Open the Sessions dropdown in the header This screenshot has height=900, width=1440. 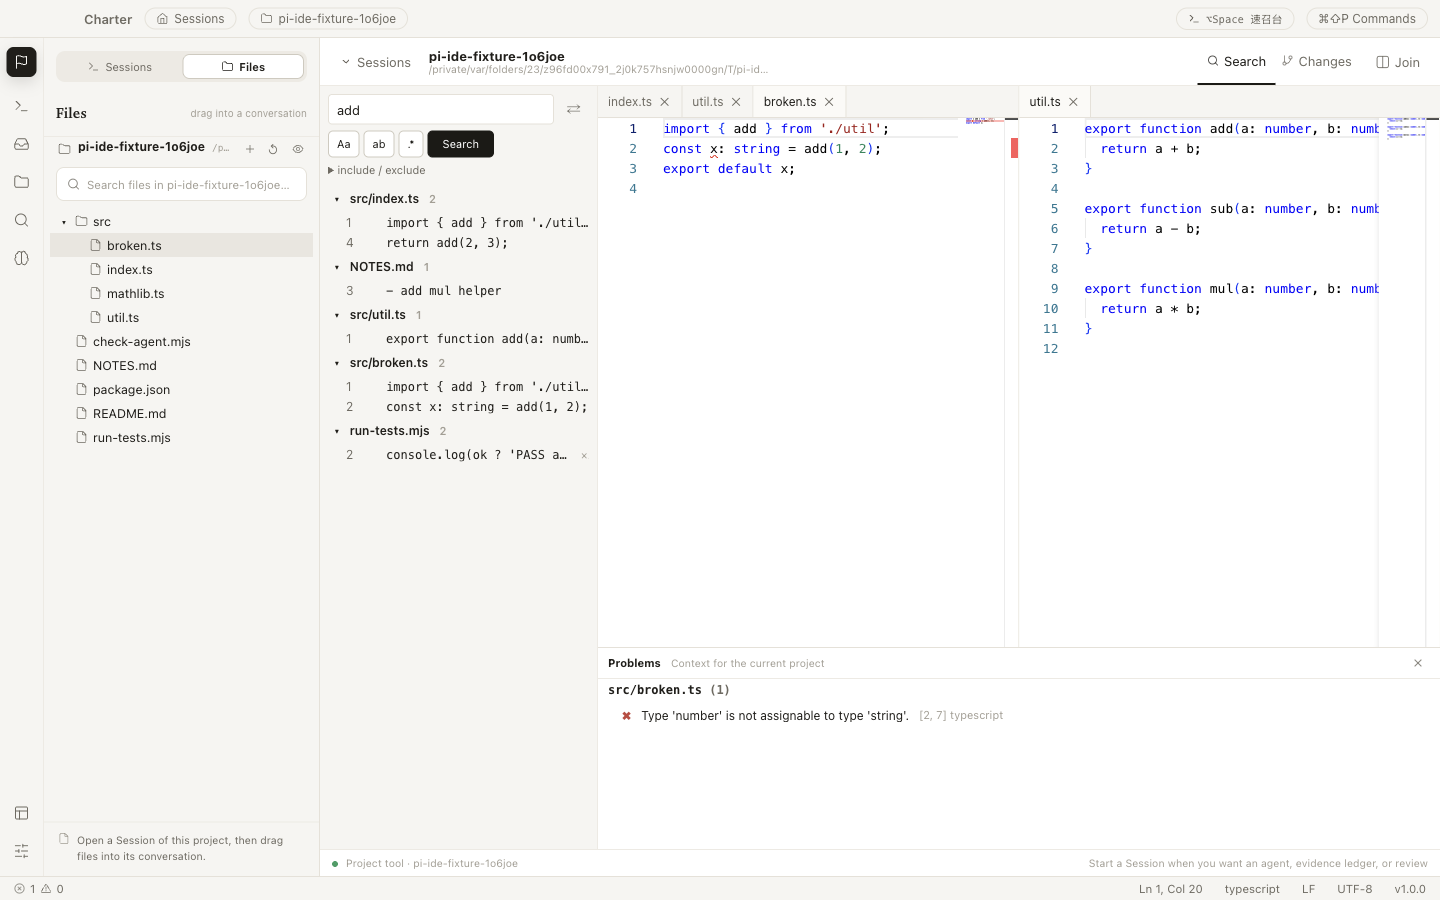pyautogui.click(x=376, y=62)
